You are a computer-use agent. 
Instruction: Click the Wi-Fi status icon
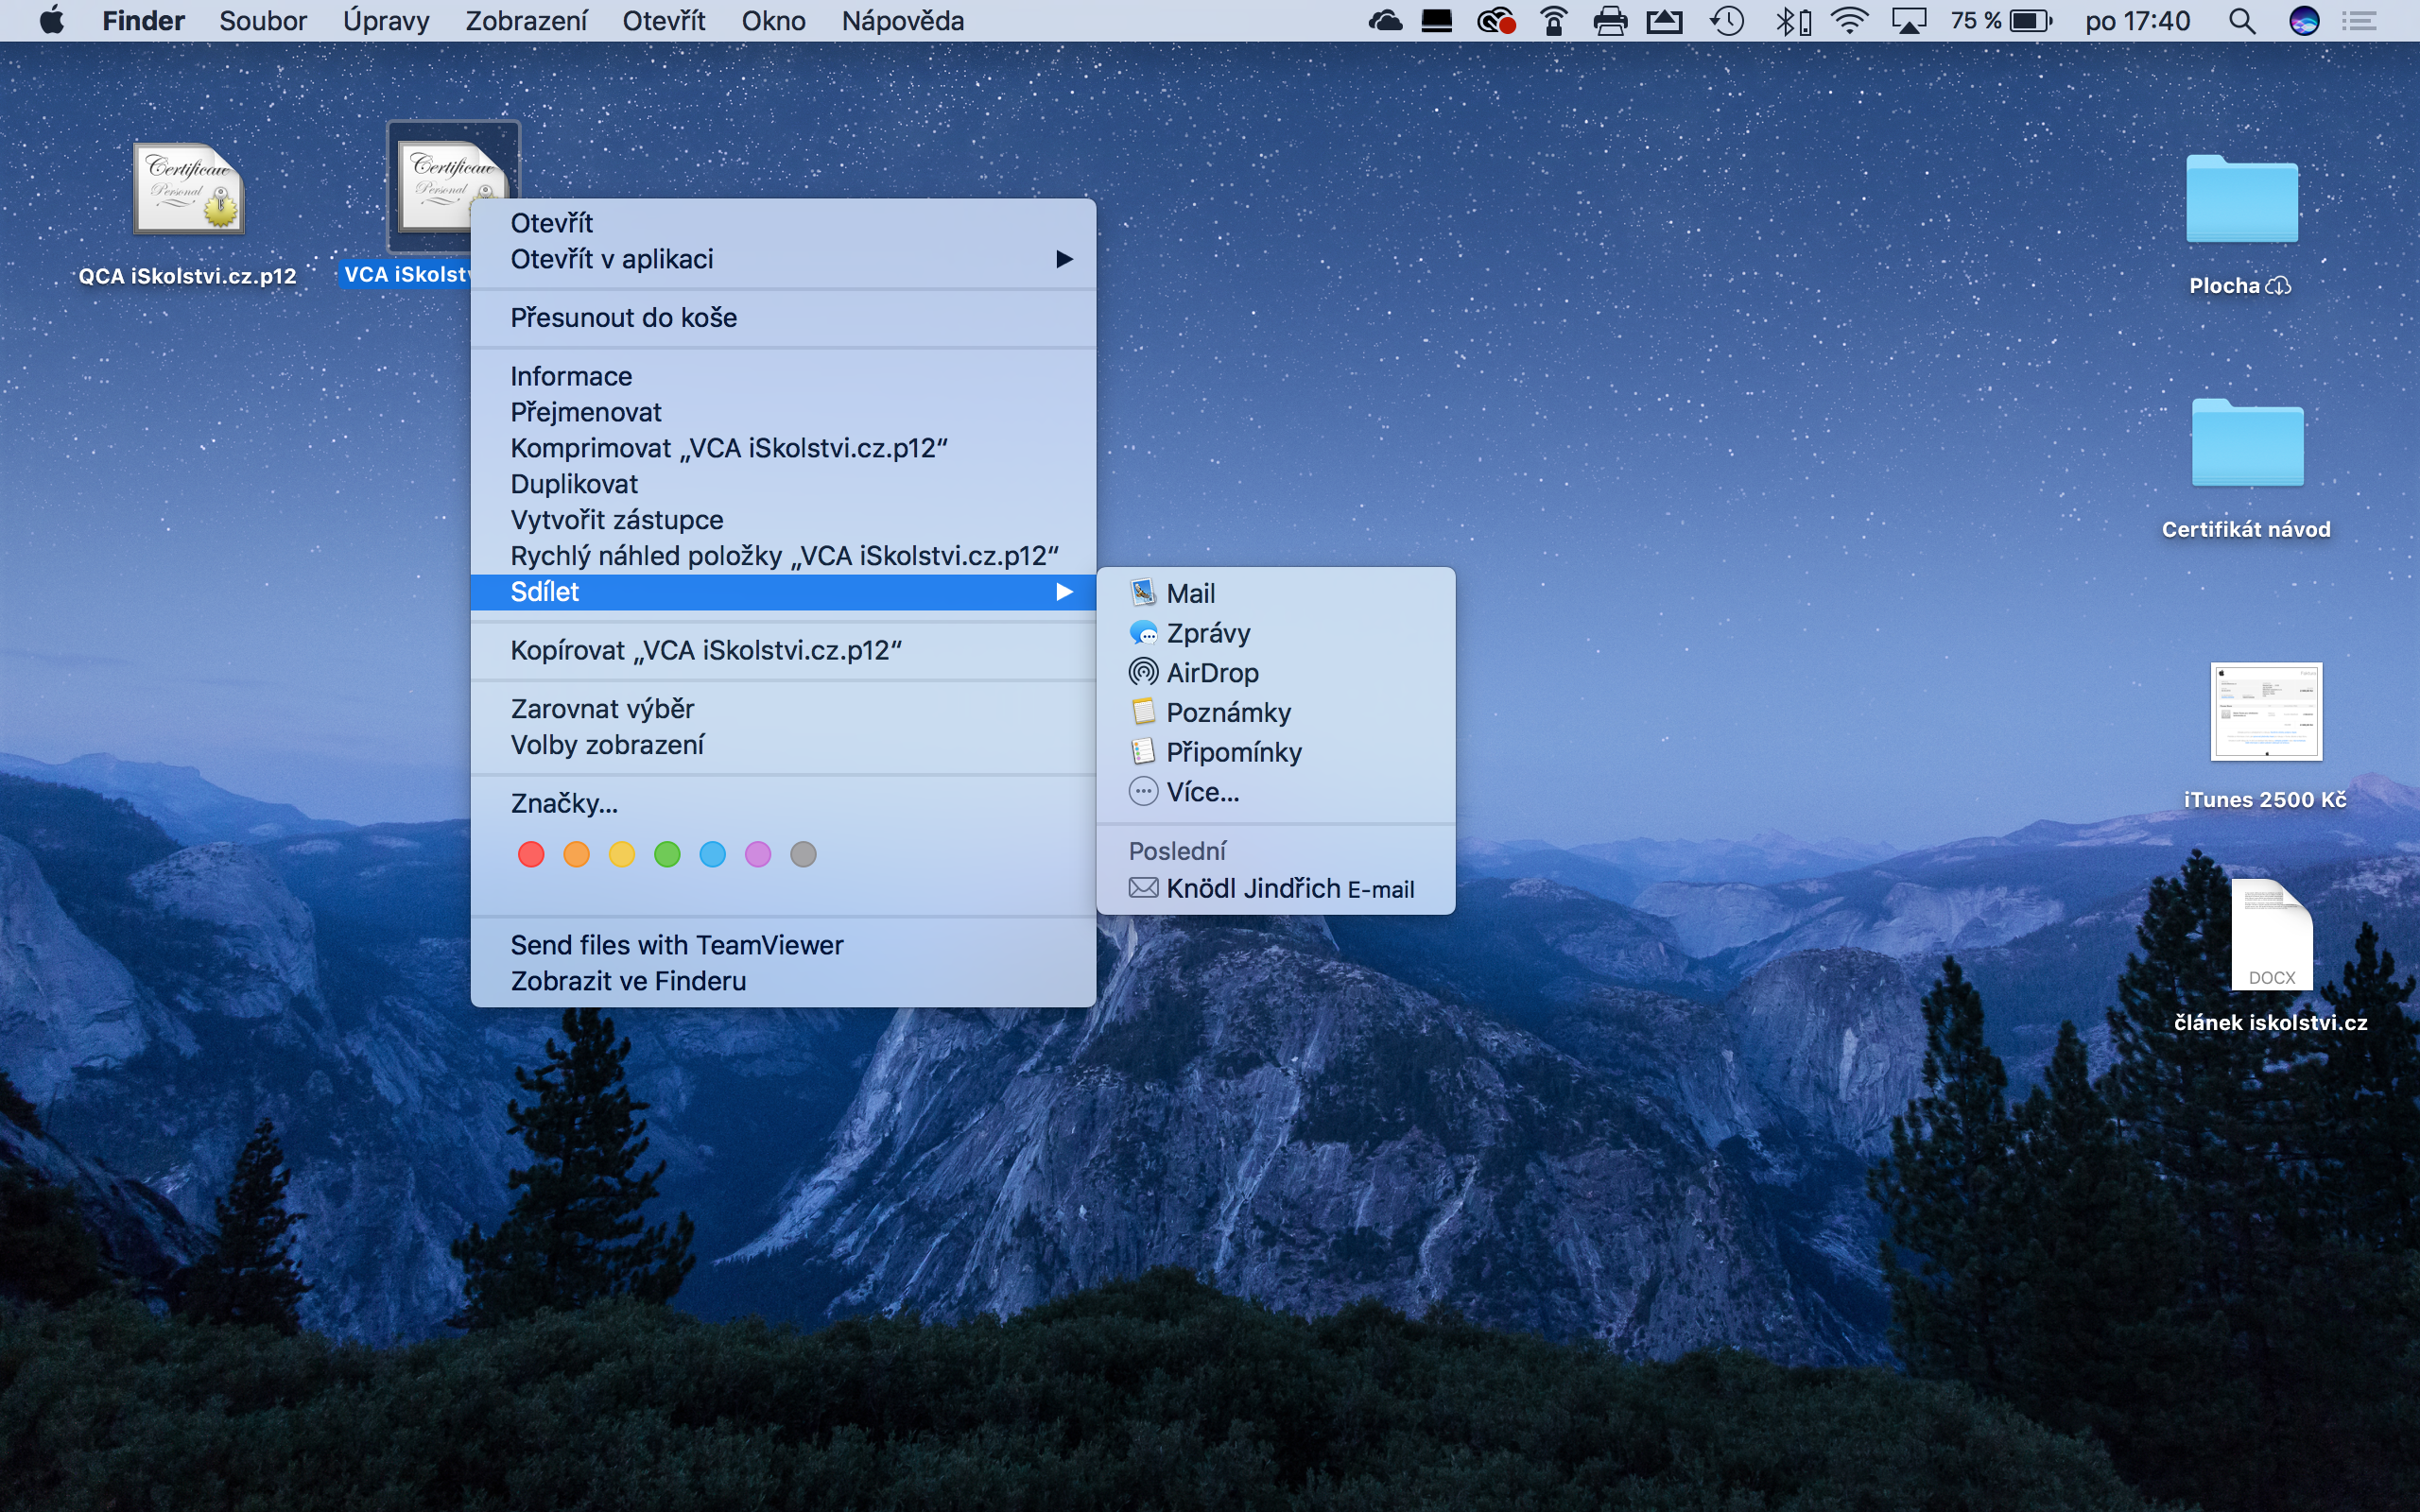[1850, 21]
